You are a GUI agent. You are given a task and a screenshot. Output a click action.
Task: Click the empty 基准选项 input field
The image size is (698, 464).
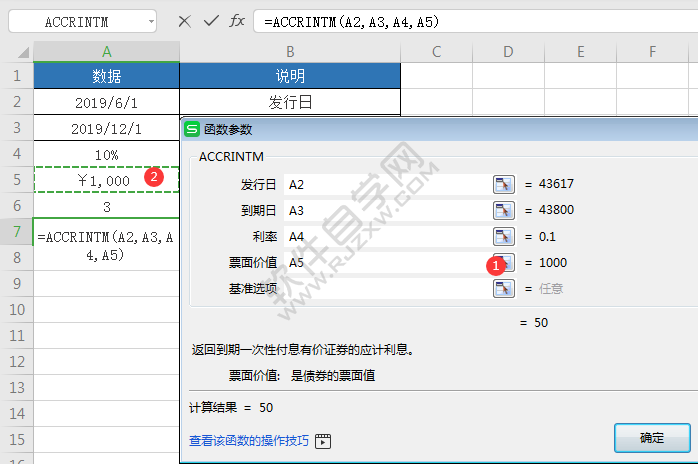click(388, 289)
